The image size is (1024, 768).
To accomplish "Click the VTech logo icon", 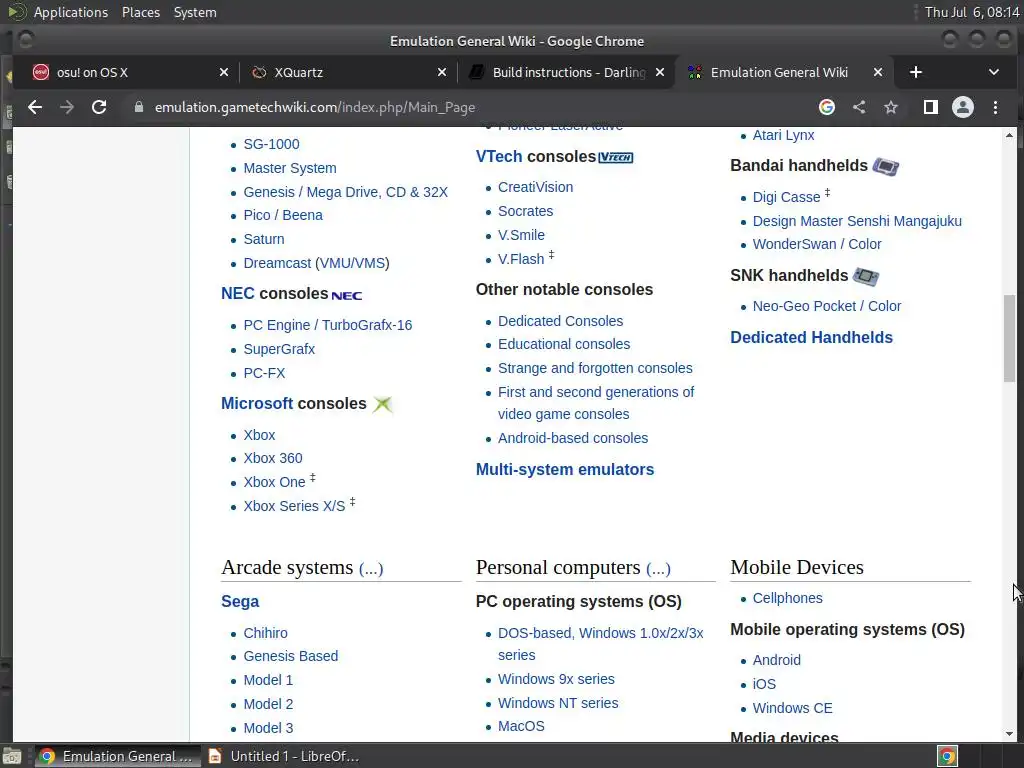I will tap(616, 157).
